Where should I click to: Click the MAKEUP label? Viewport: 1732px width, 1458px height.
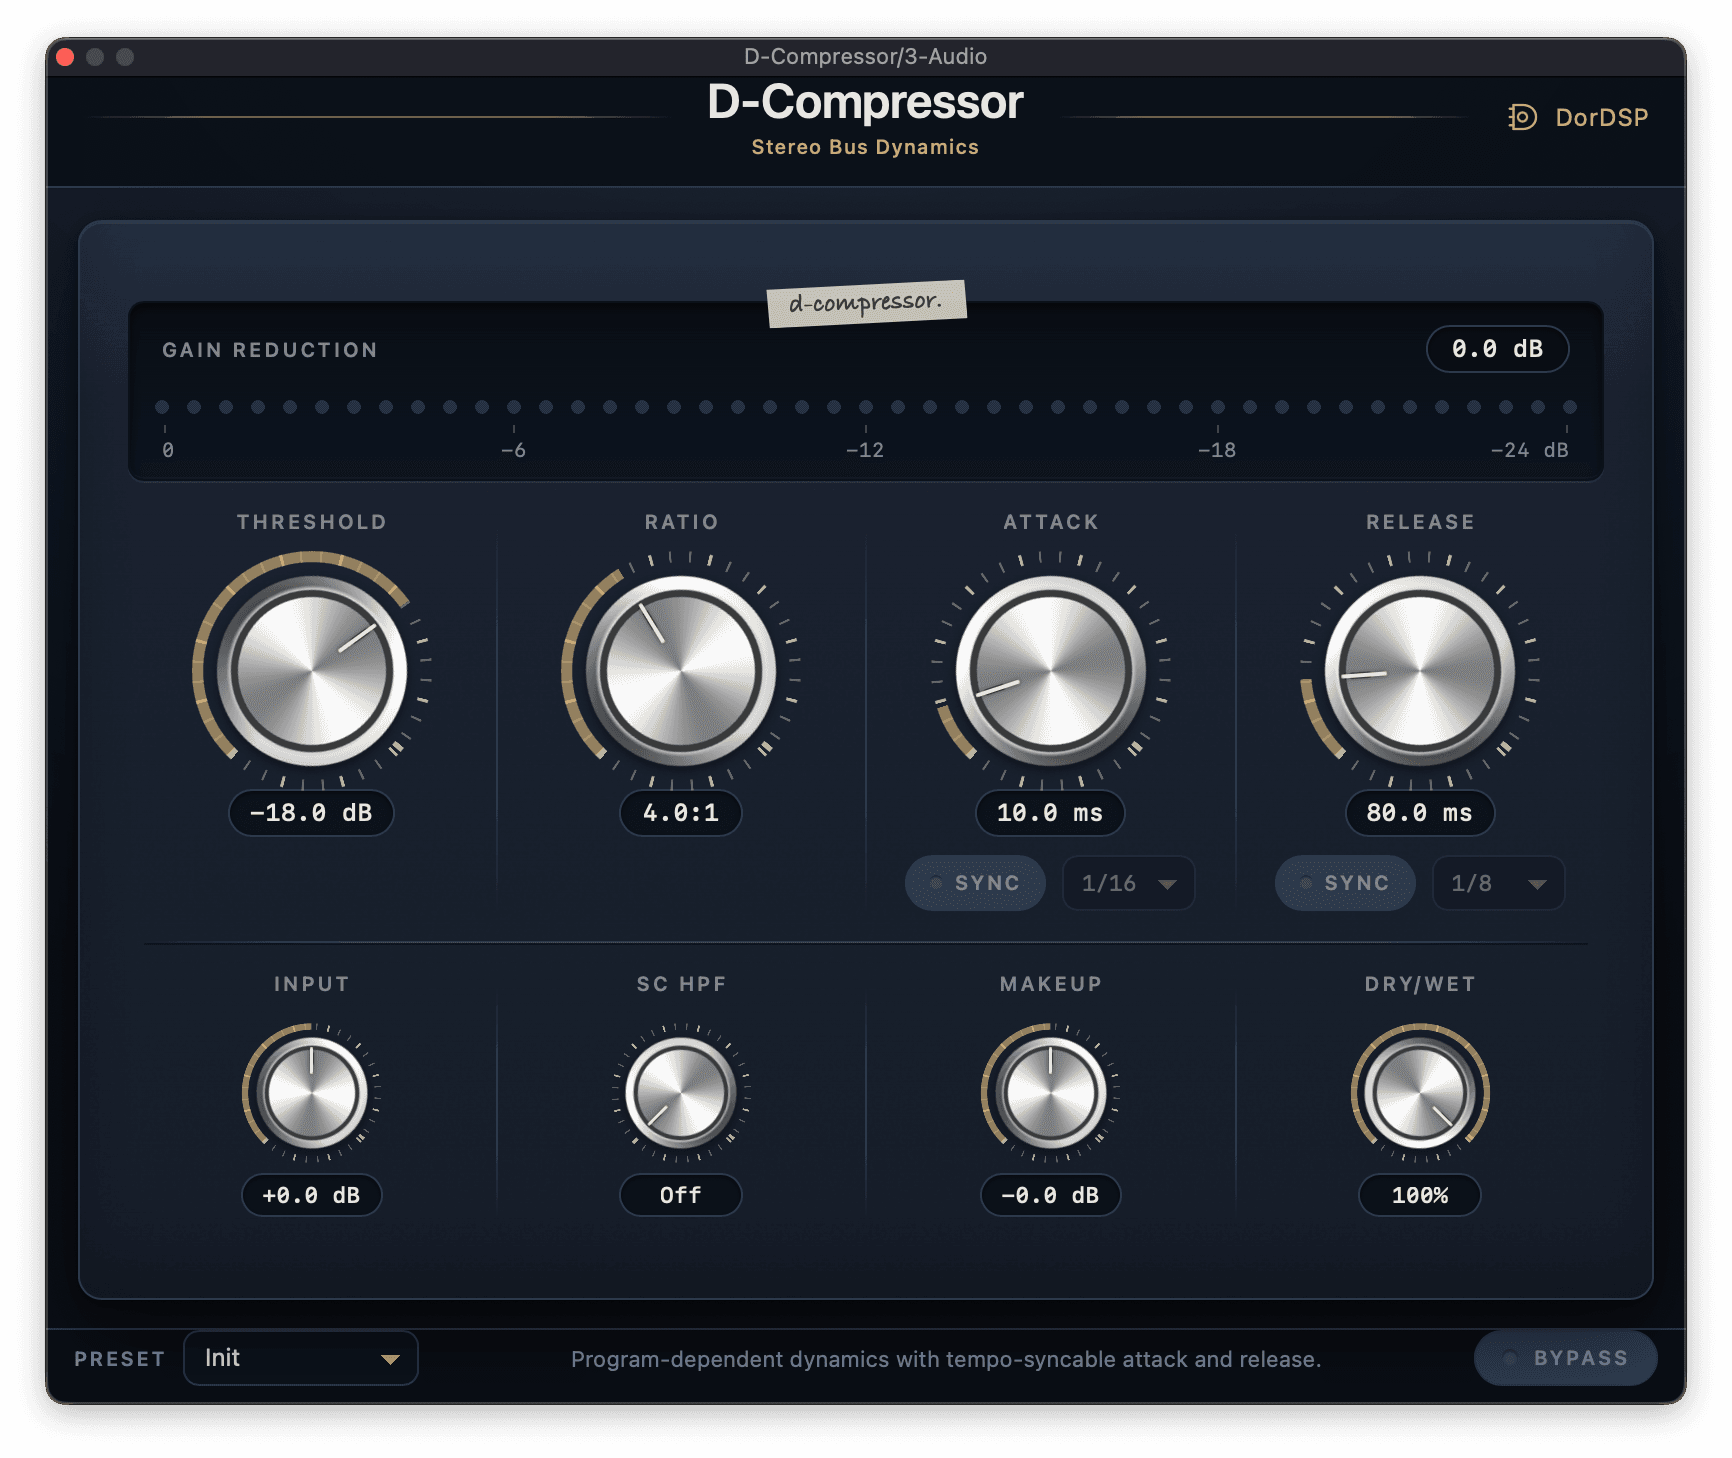[1051, 984]
